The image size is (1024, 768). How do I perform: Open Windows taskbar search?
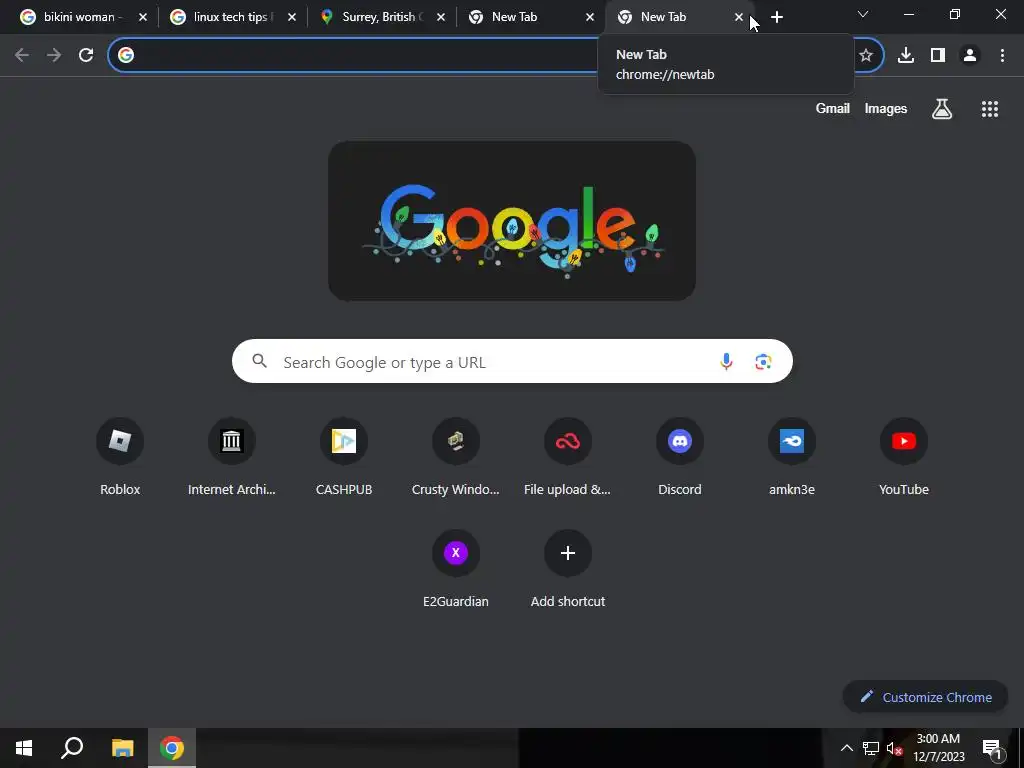tap(72, 748)
